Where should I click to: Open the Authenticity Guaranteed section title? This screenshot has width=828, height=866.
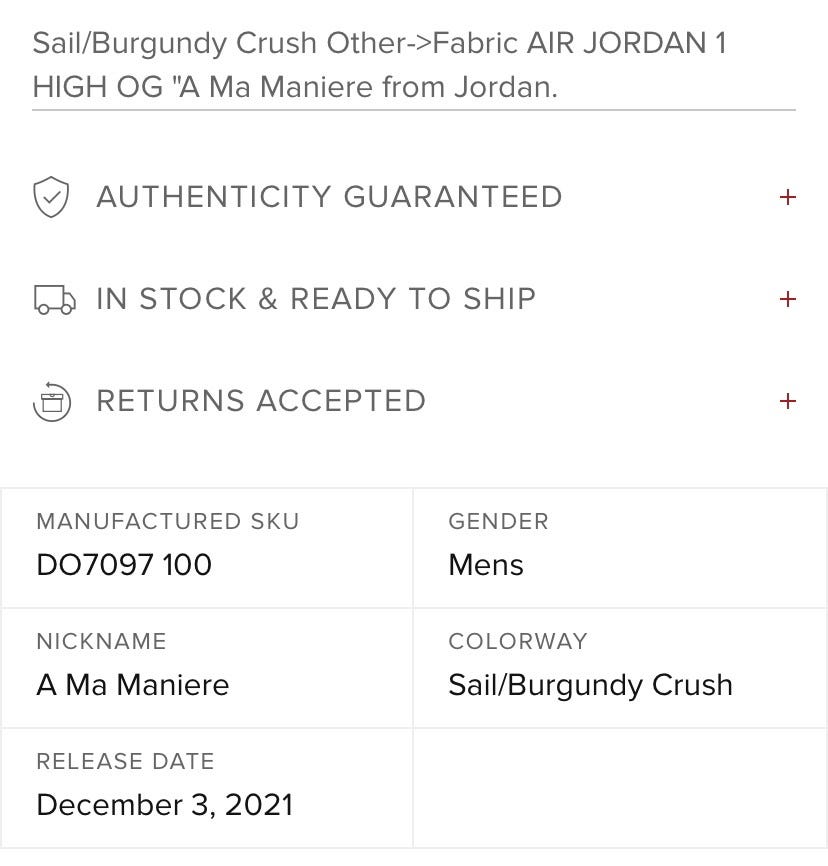[329, 197]
